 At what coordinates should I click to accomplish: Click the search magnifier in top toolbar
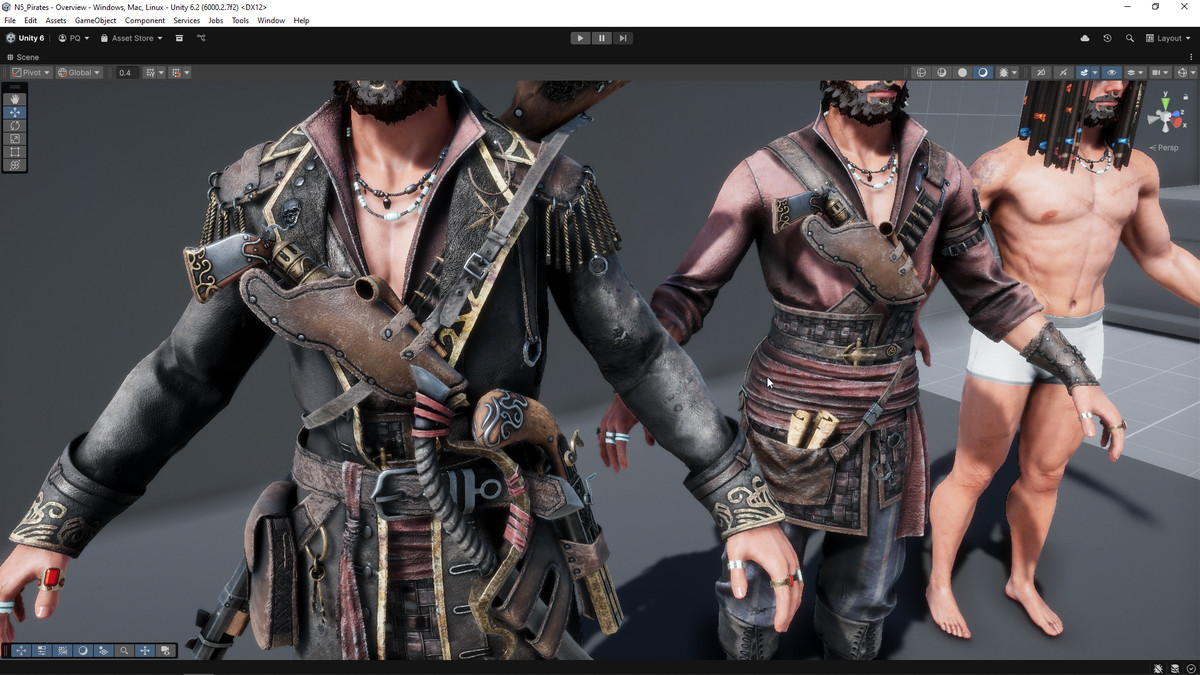click(x=1130, y=38)
